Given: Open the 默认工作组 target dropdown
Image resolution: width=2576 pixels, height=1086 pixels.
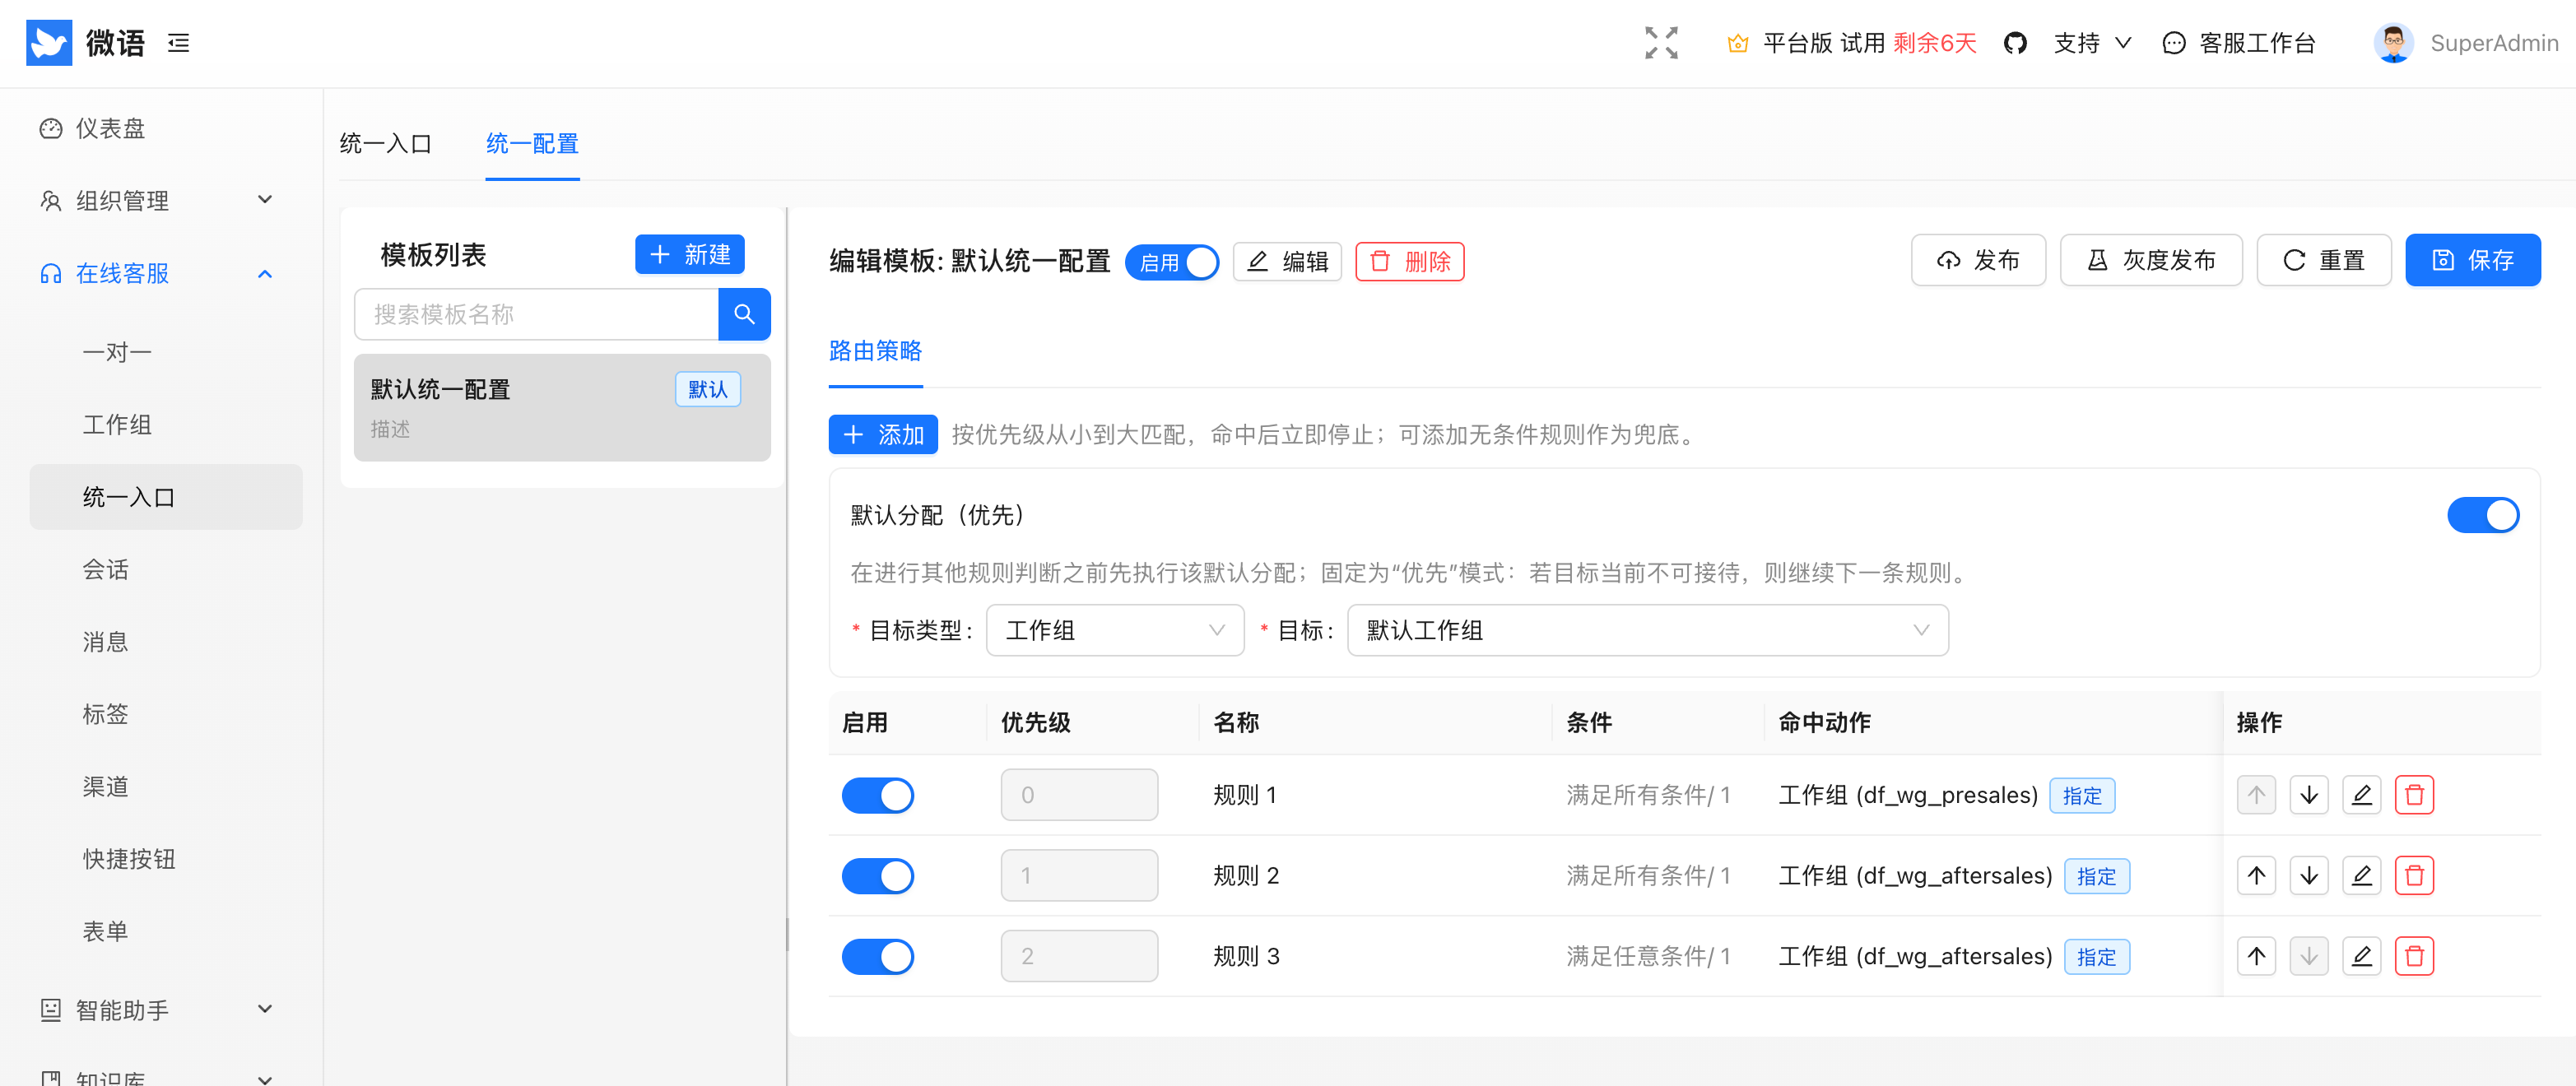Looking at the screenshot, I should point(1646,630).
